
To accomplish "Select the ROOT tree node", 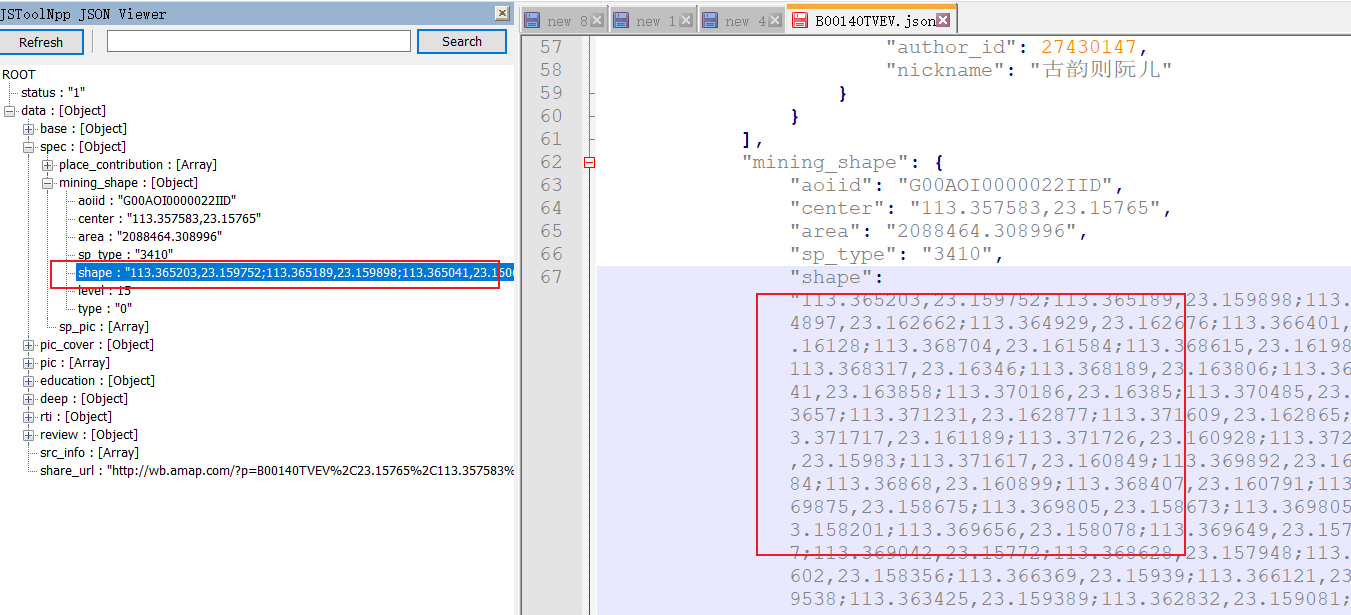I will (18, 75).
